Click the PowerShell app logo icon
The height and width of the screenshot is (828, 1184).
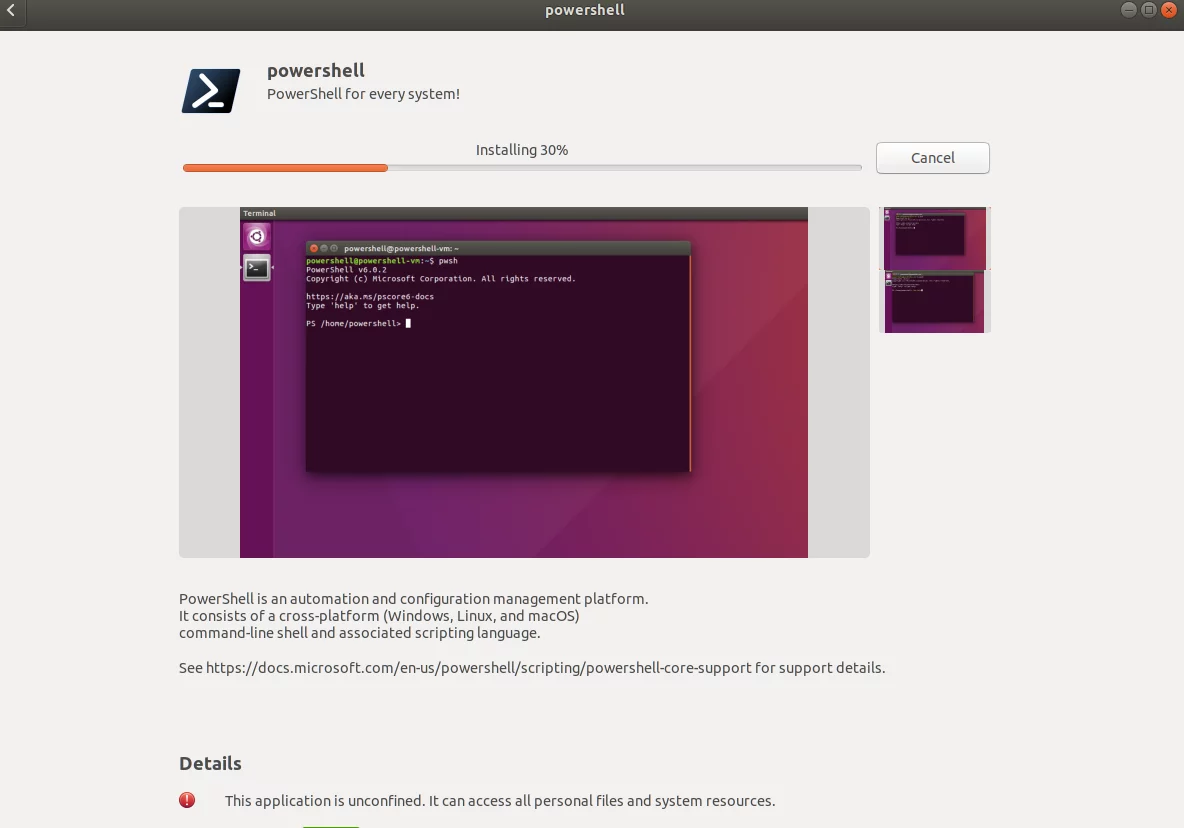pos(211,91)
